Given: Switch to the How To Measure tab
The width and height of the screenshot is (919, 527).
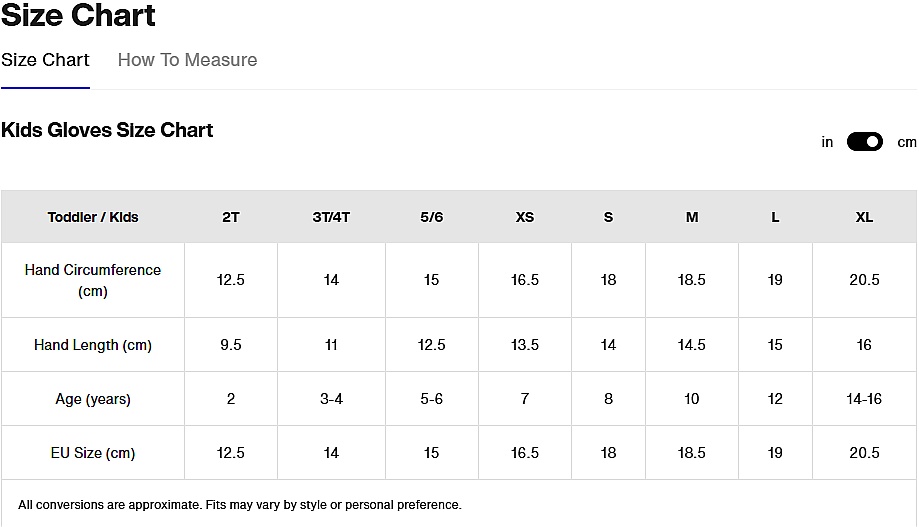Looking at the screenshot, I should (x=187, y=60).
